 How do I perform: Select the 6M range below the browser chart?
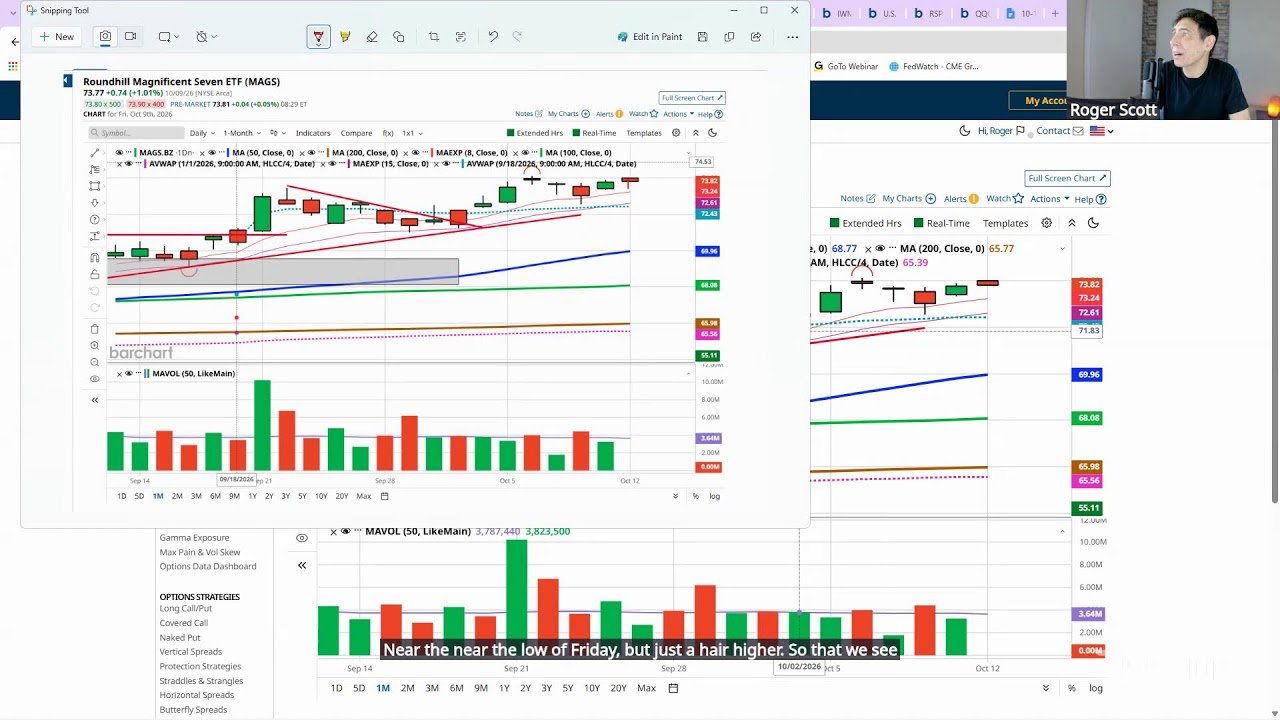click(x=456, y=688)
